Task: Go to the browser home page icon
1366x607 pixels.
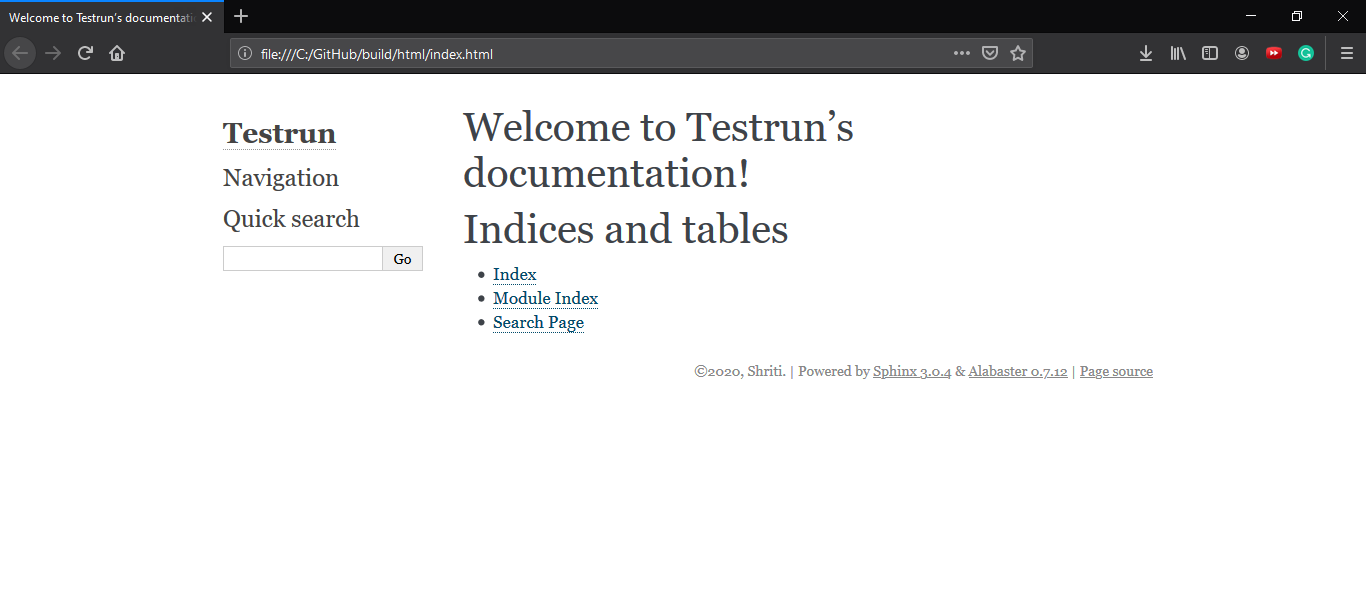Action: pyautogui.click(x=117, y=54)
